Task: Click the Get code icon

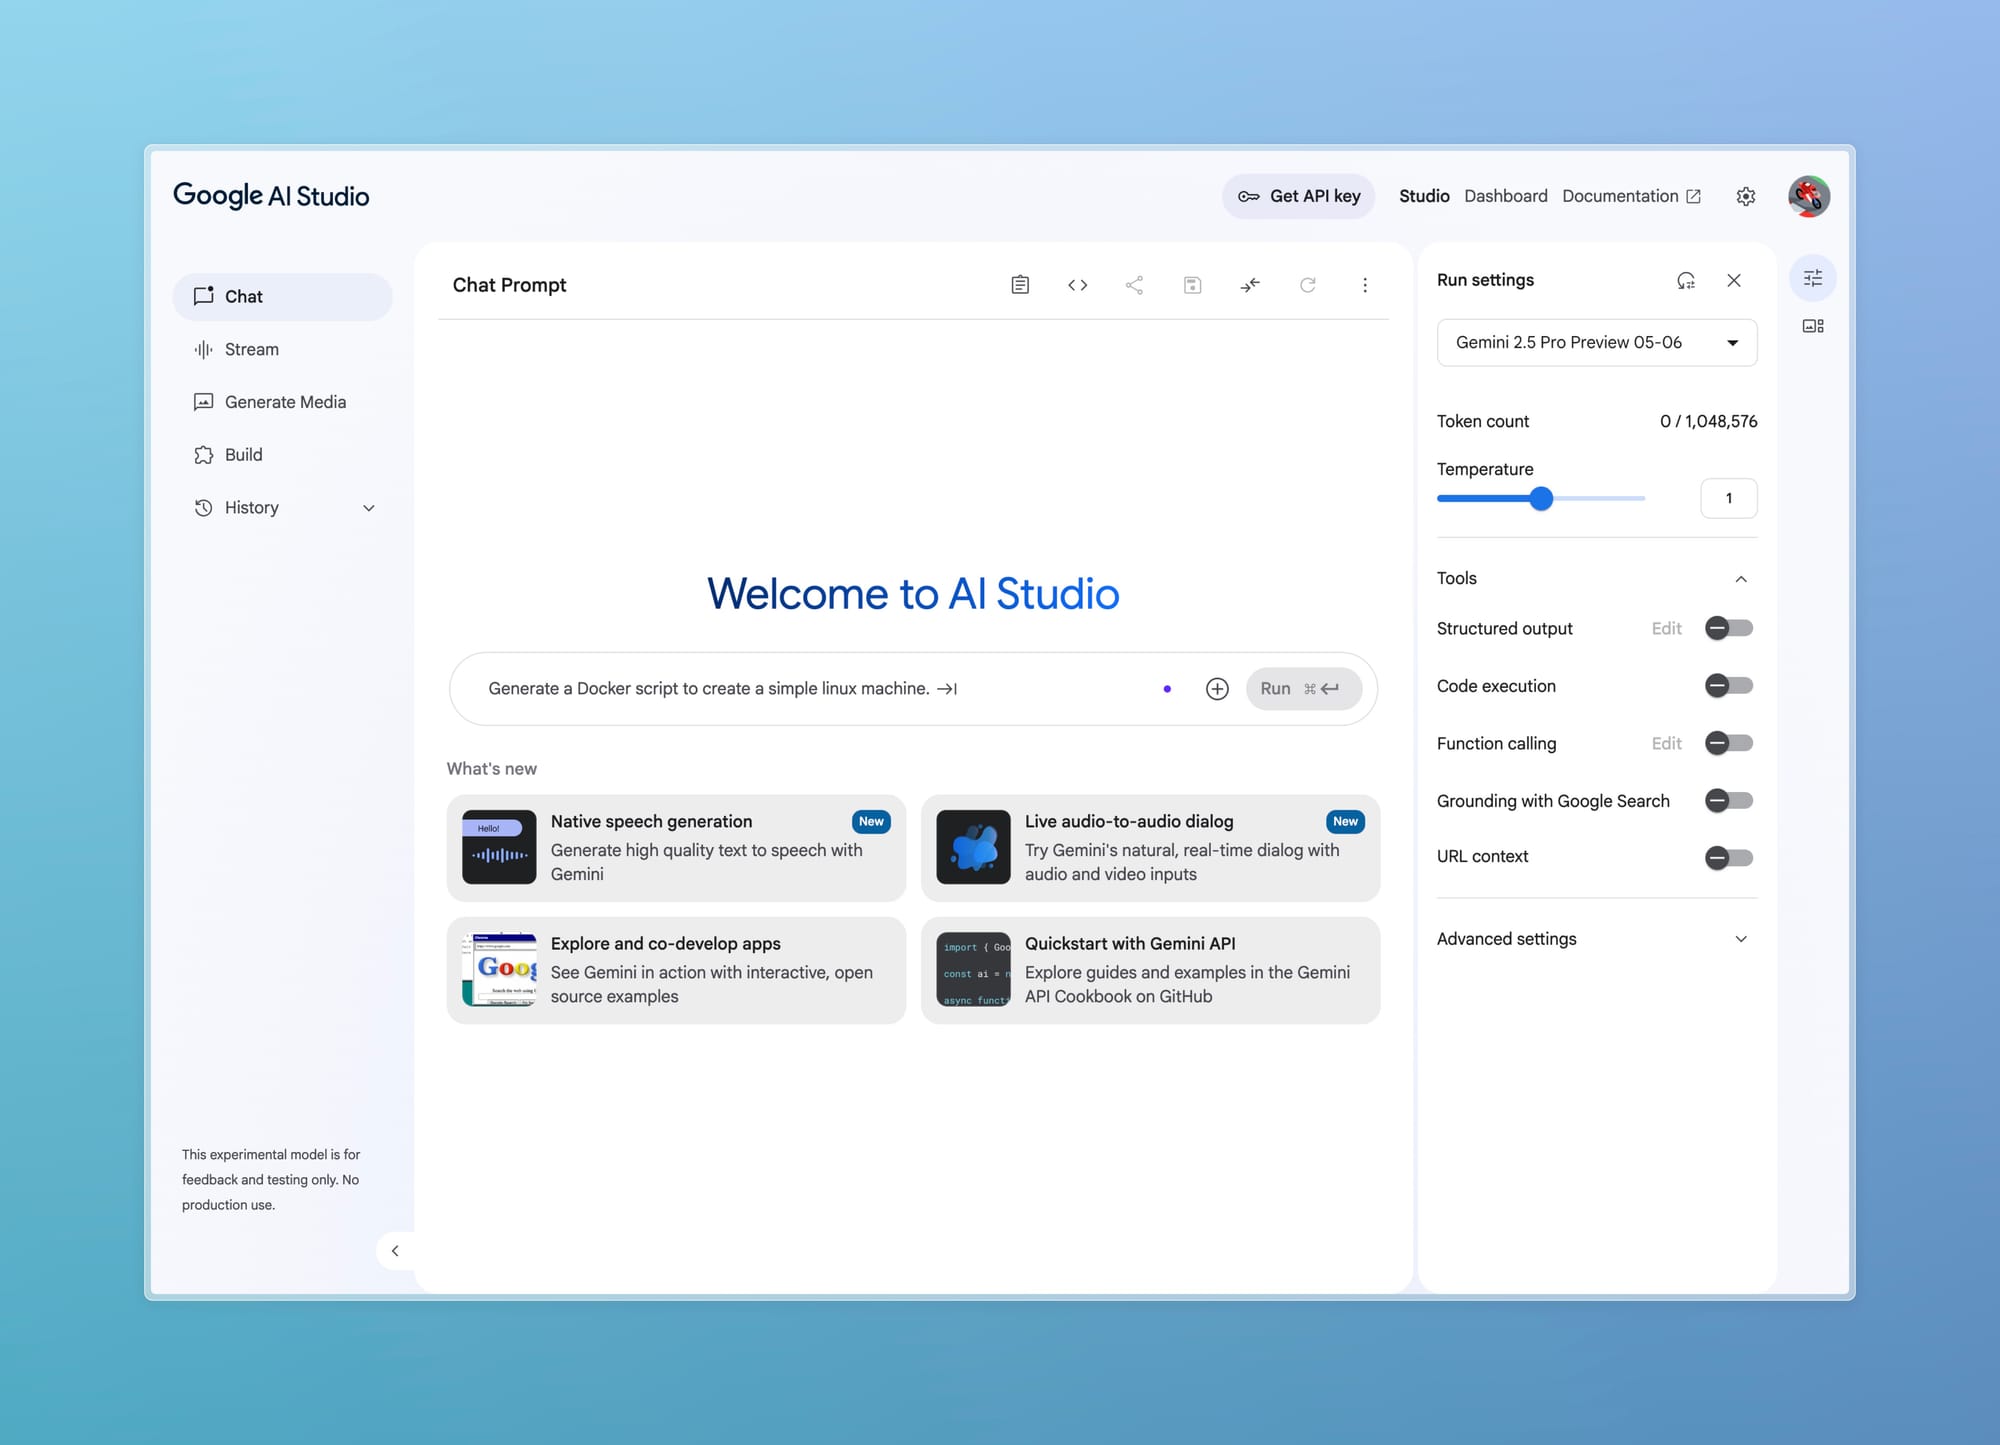Action: (1077, 285)
